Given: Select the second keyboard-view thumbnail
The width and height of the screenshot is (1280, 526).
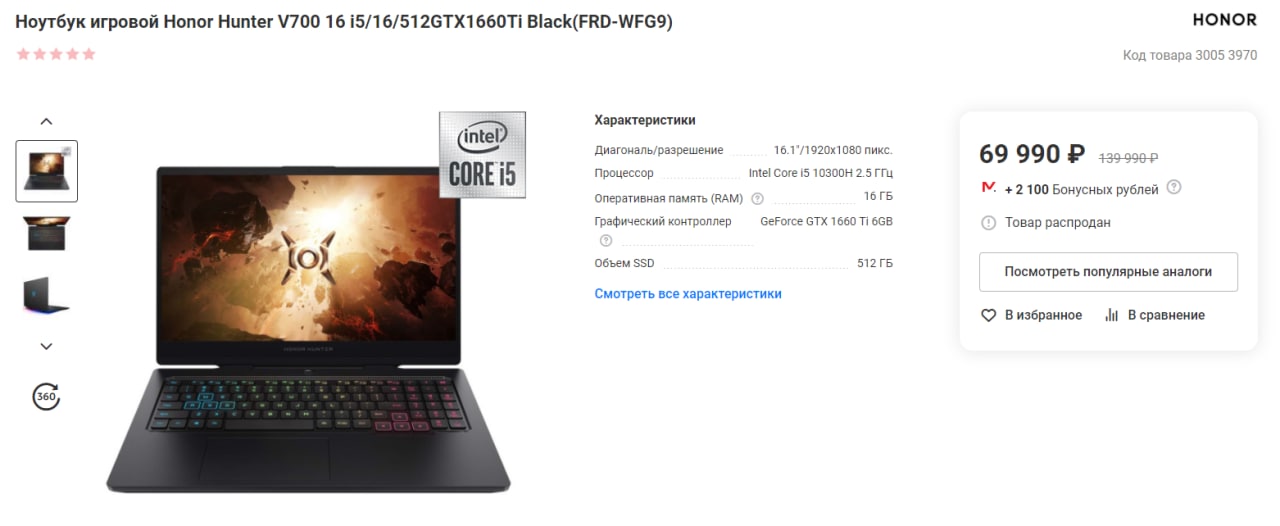Looking at the screenshot, I should point(47,232).
